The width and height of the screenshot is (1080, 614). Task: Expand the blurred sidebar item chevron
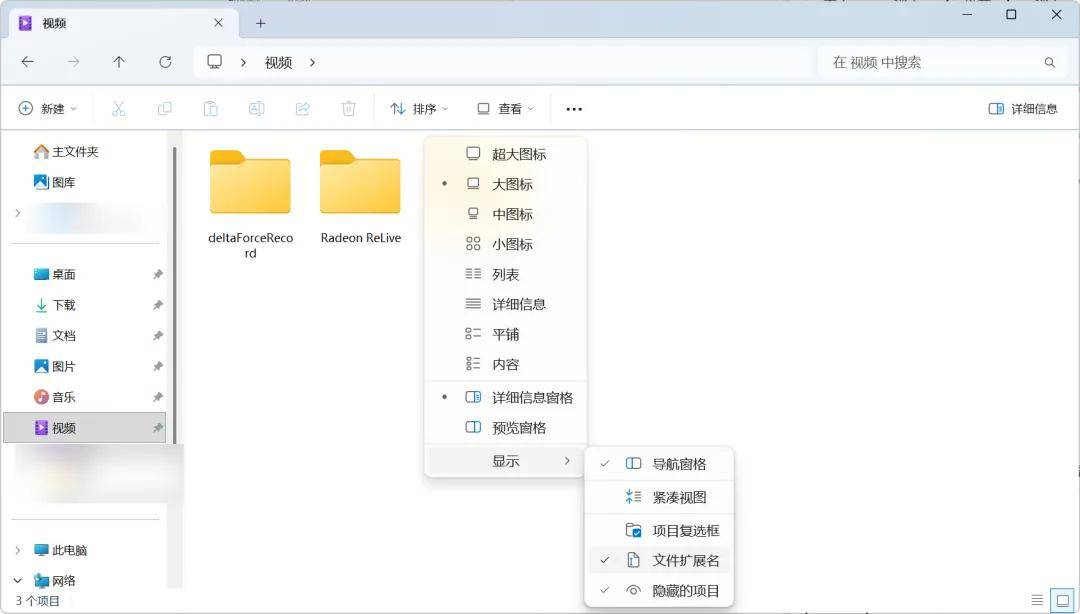coord(18,213)
